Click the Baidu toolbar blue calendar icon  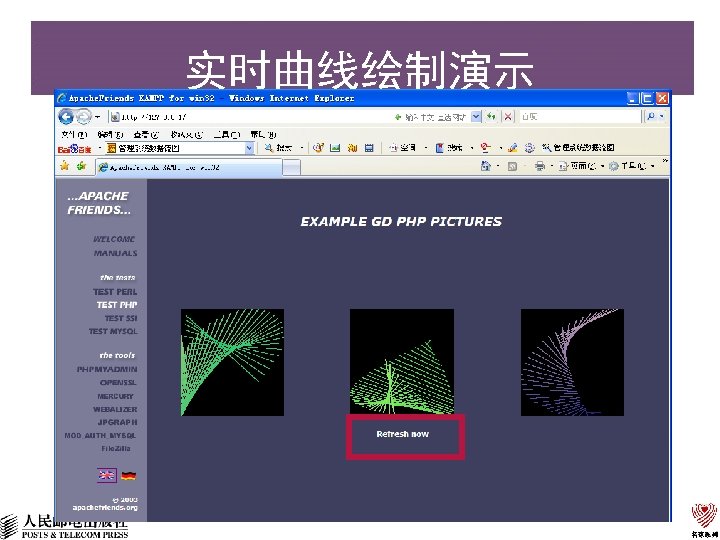pyautogui.click(x=369, y=148)
